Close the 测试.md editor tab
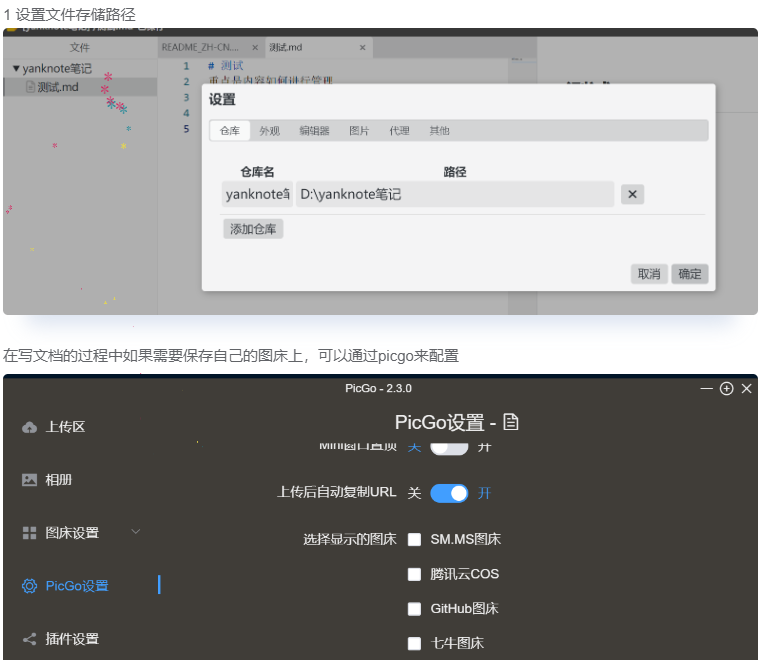 tap(363, 48)
